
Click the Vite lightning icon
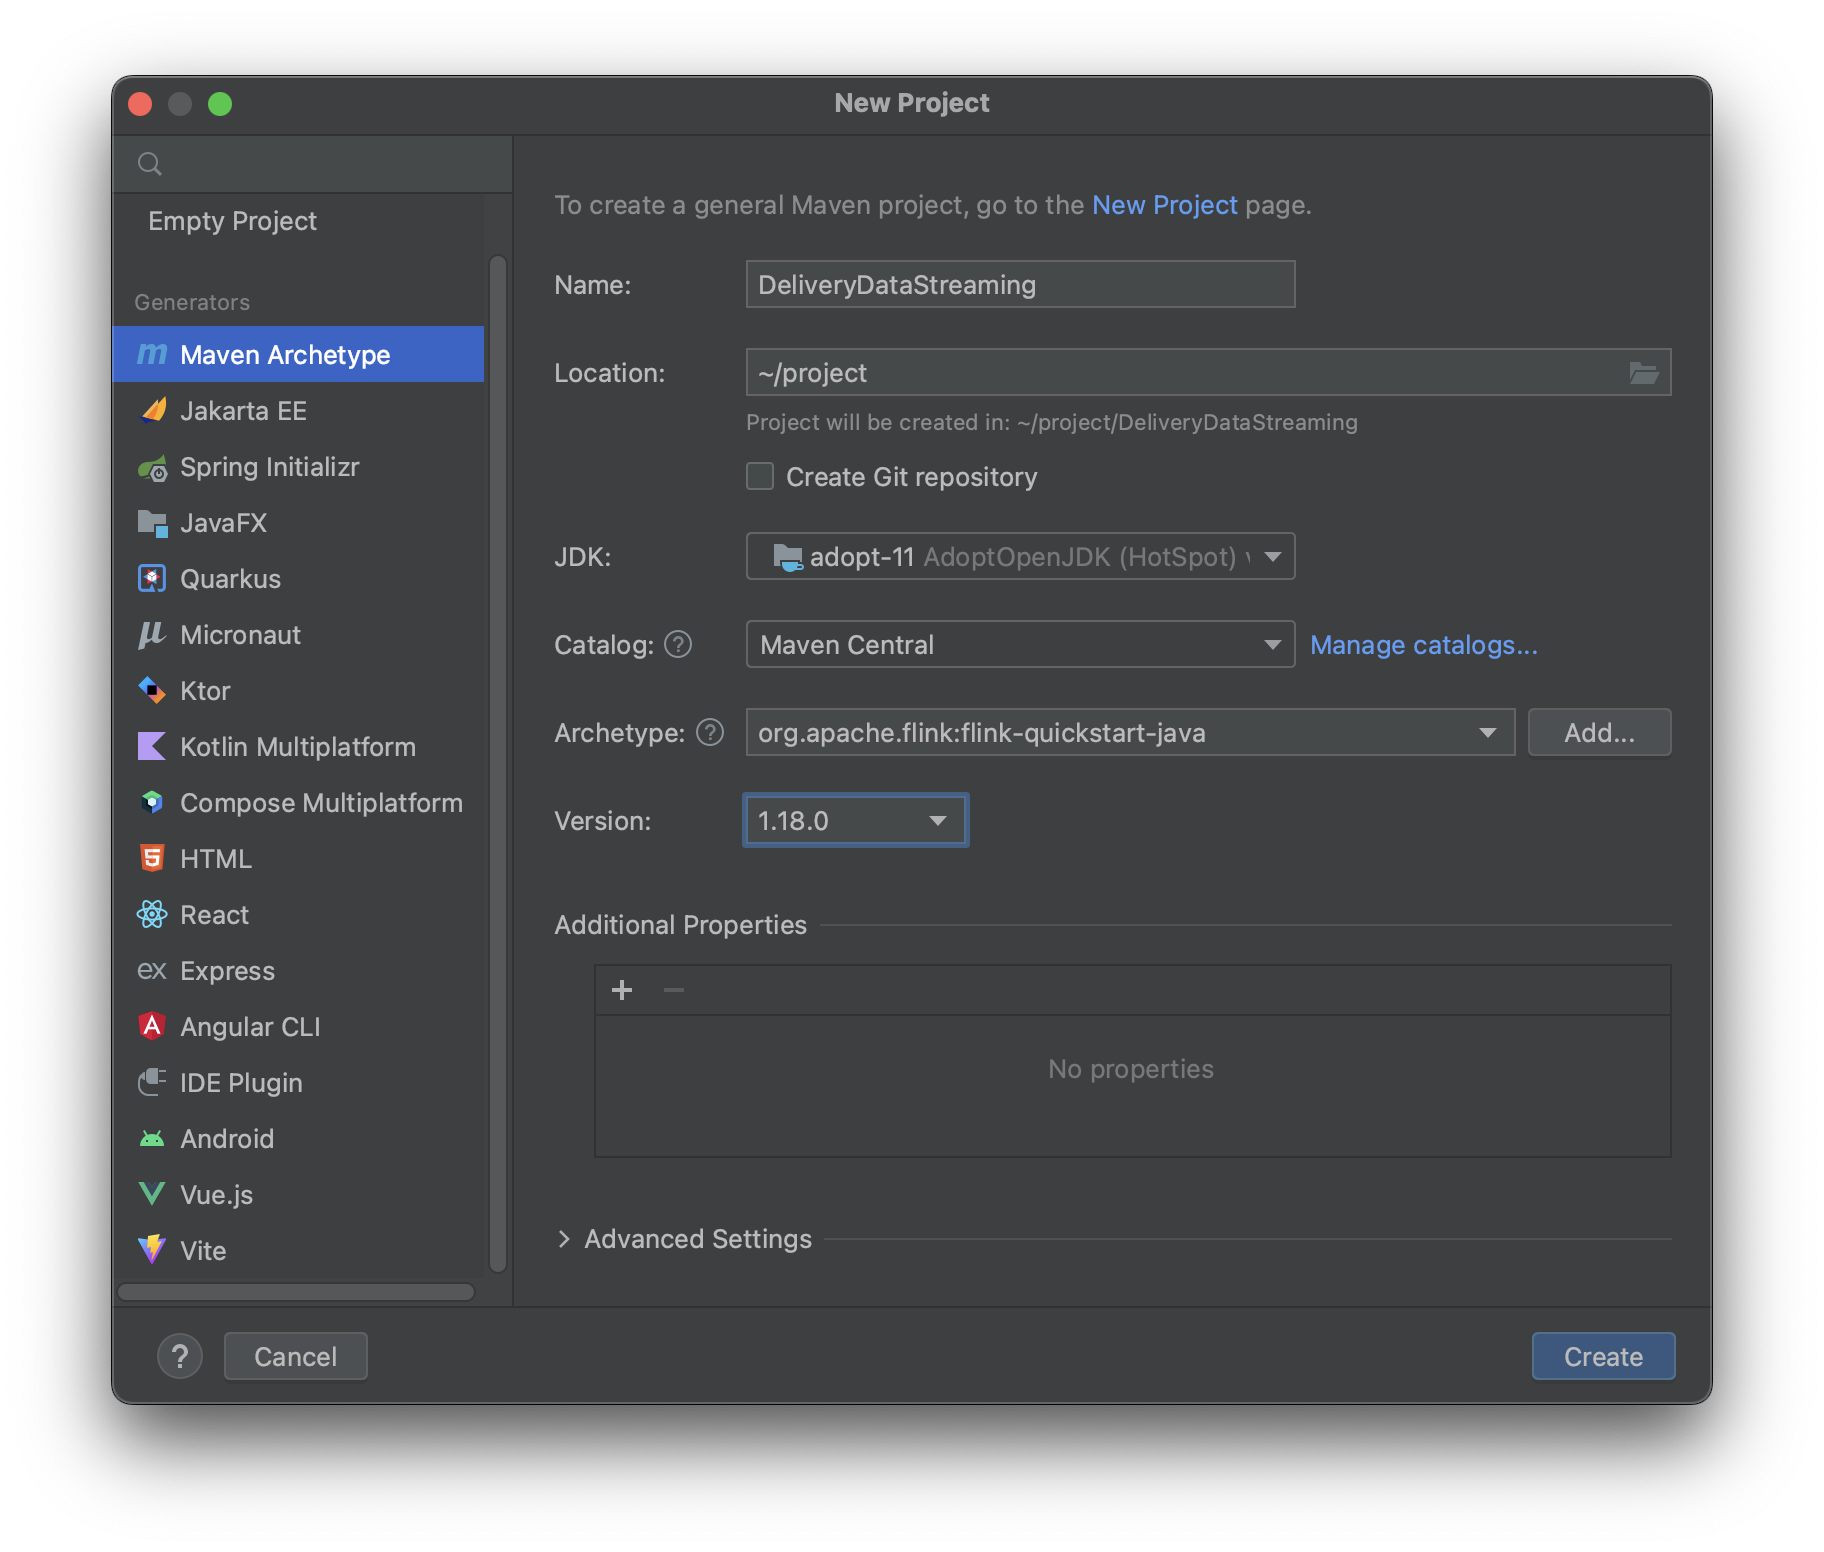[152, 1250]
